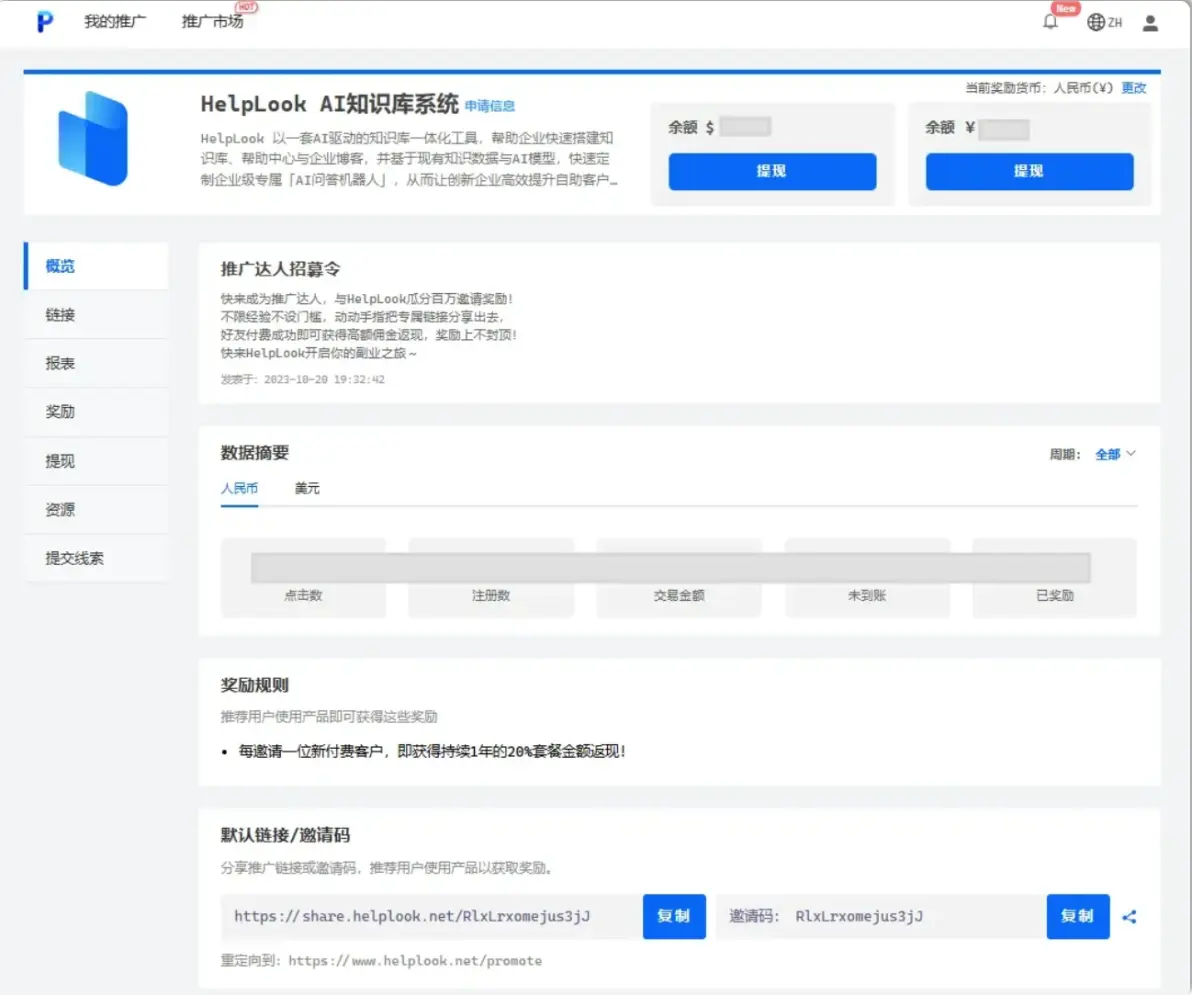Switch to the 美元 currency tab

[x=307, y=488]
